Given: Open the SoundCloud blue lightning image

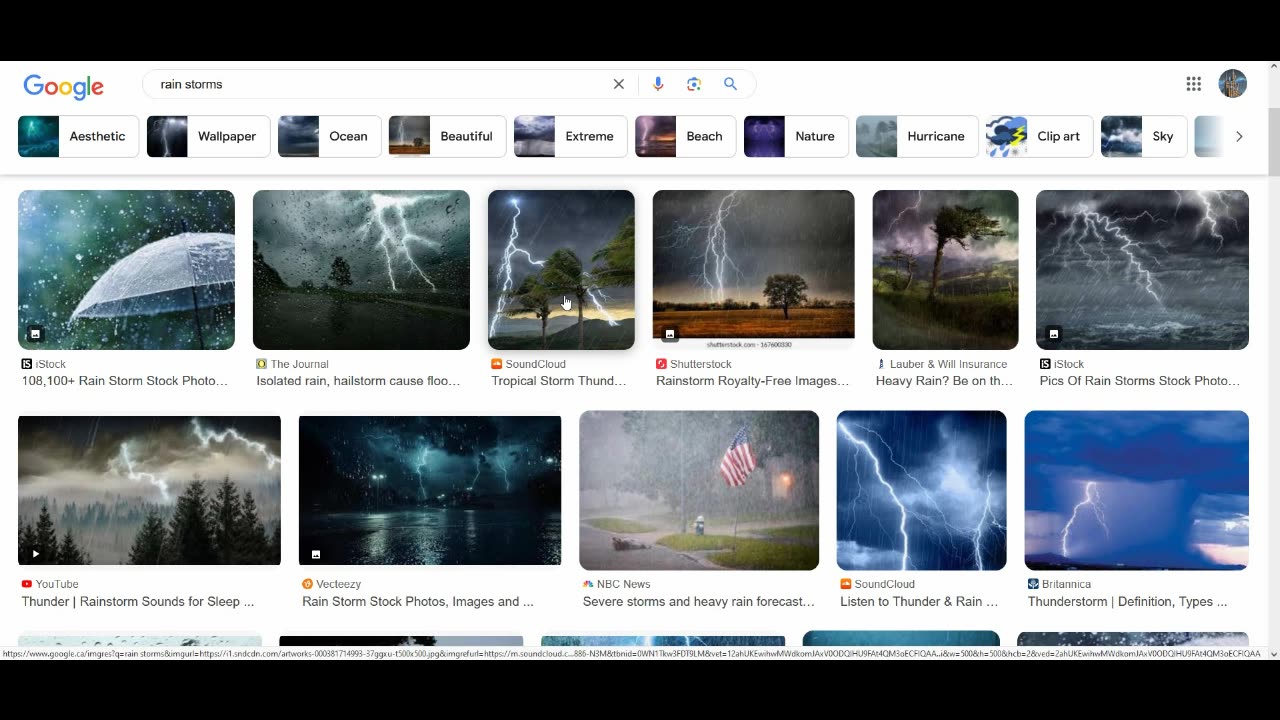Looking at the screenshot, I should [922, 490].
